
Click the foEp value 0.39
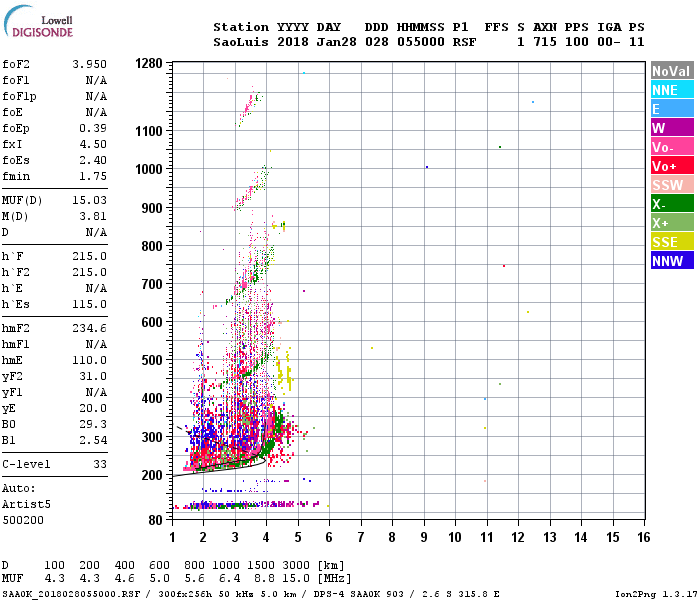coord(93,128)
